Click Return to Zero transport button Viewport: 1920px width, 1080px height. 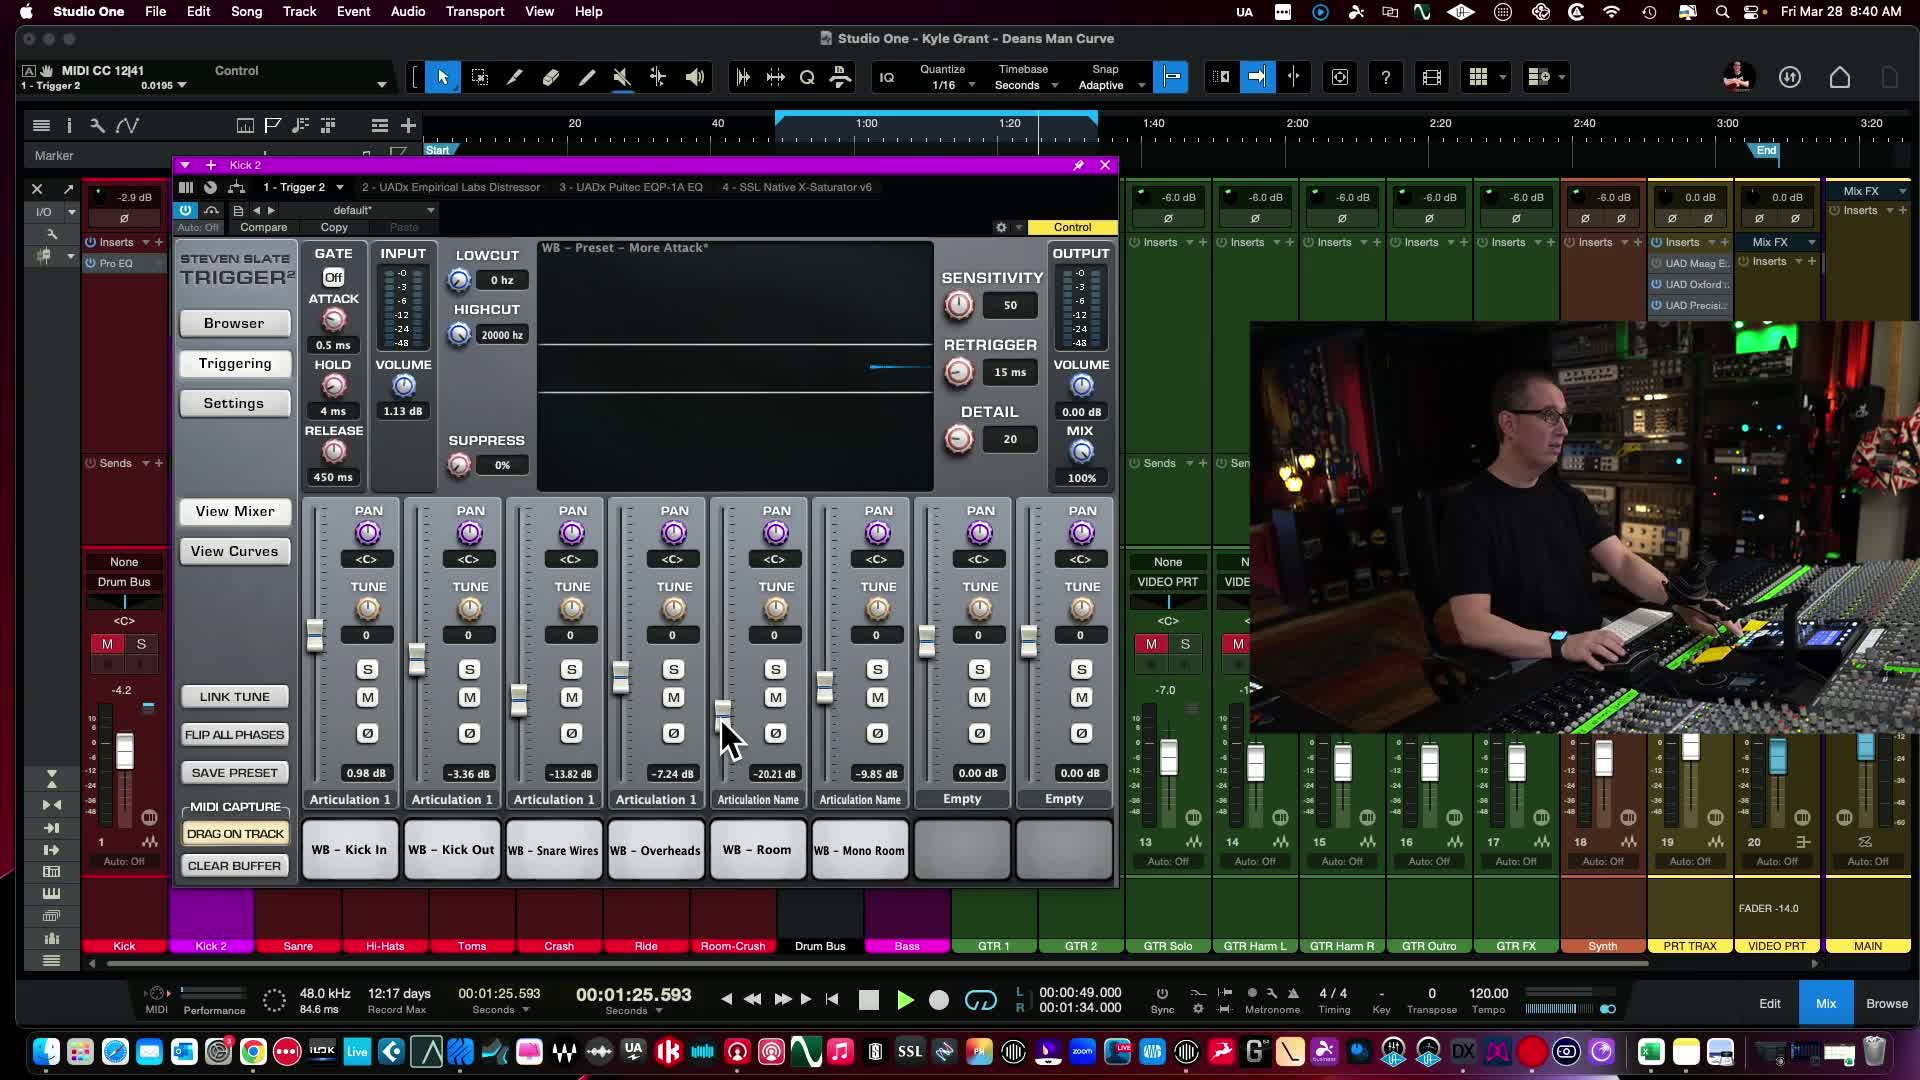[x=832, y=999]
